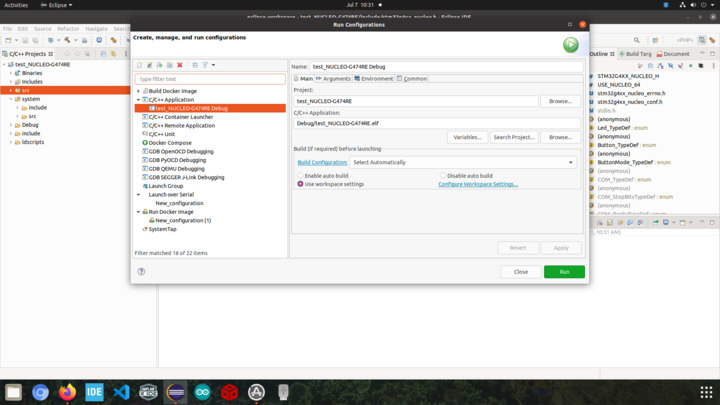
Task: Click New launch configuration icon
Action: click(140, 65)
